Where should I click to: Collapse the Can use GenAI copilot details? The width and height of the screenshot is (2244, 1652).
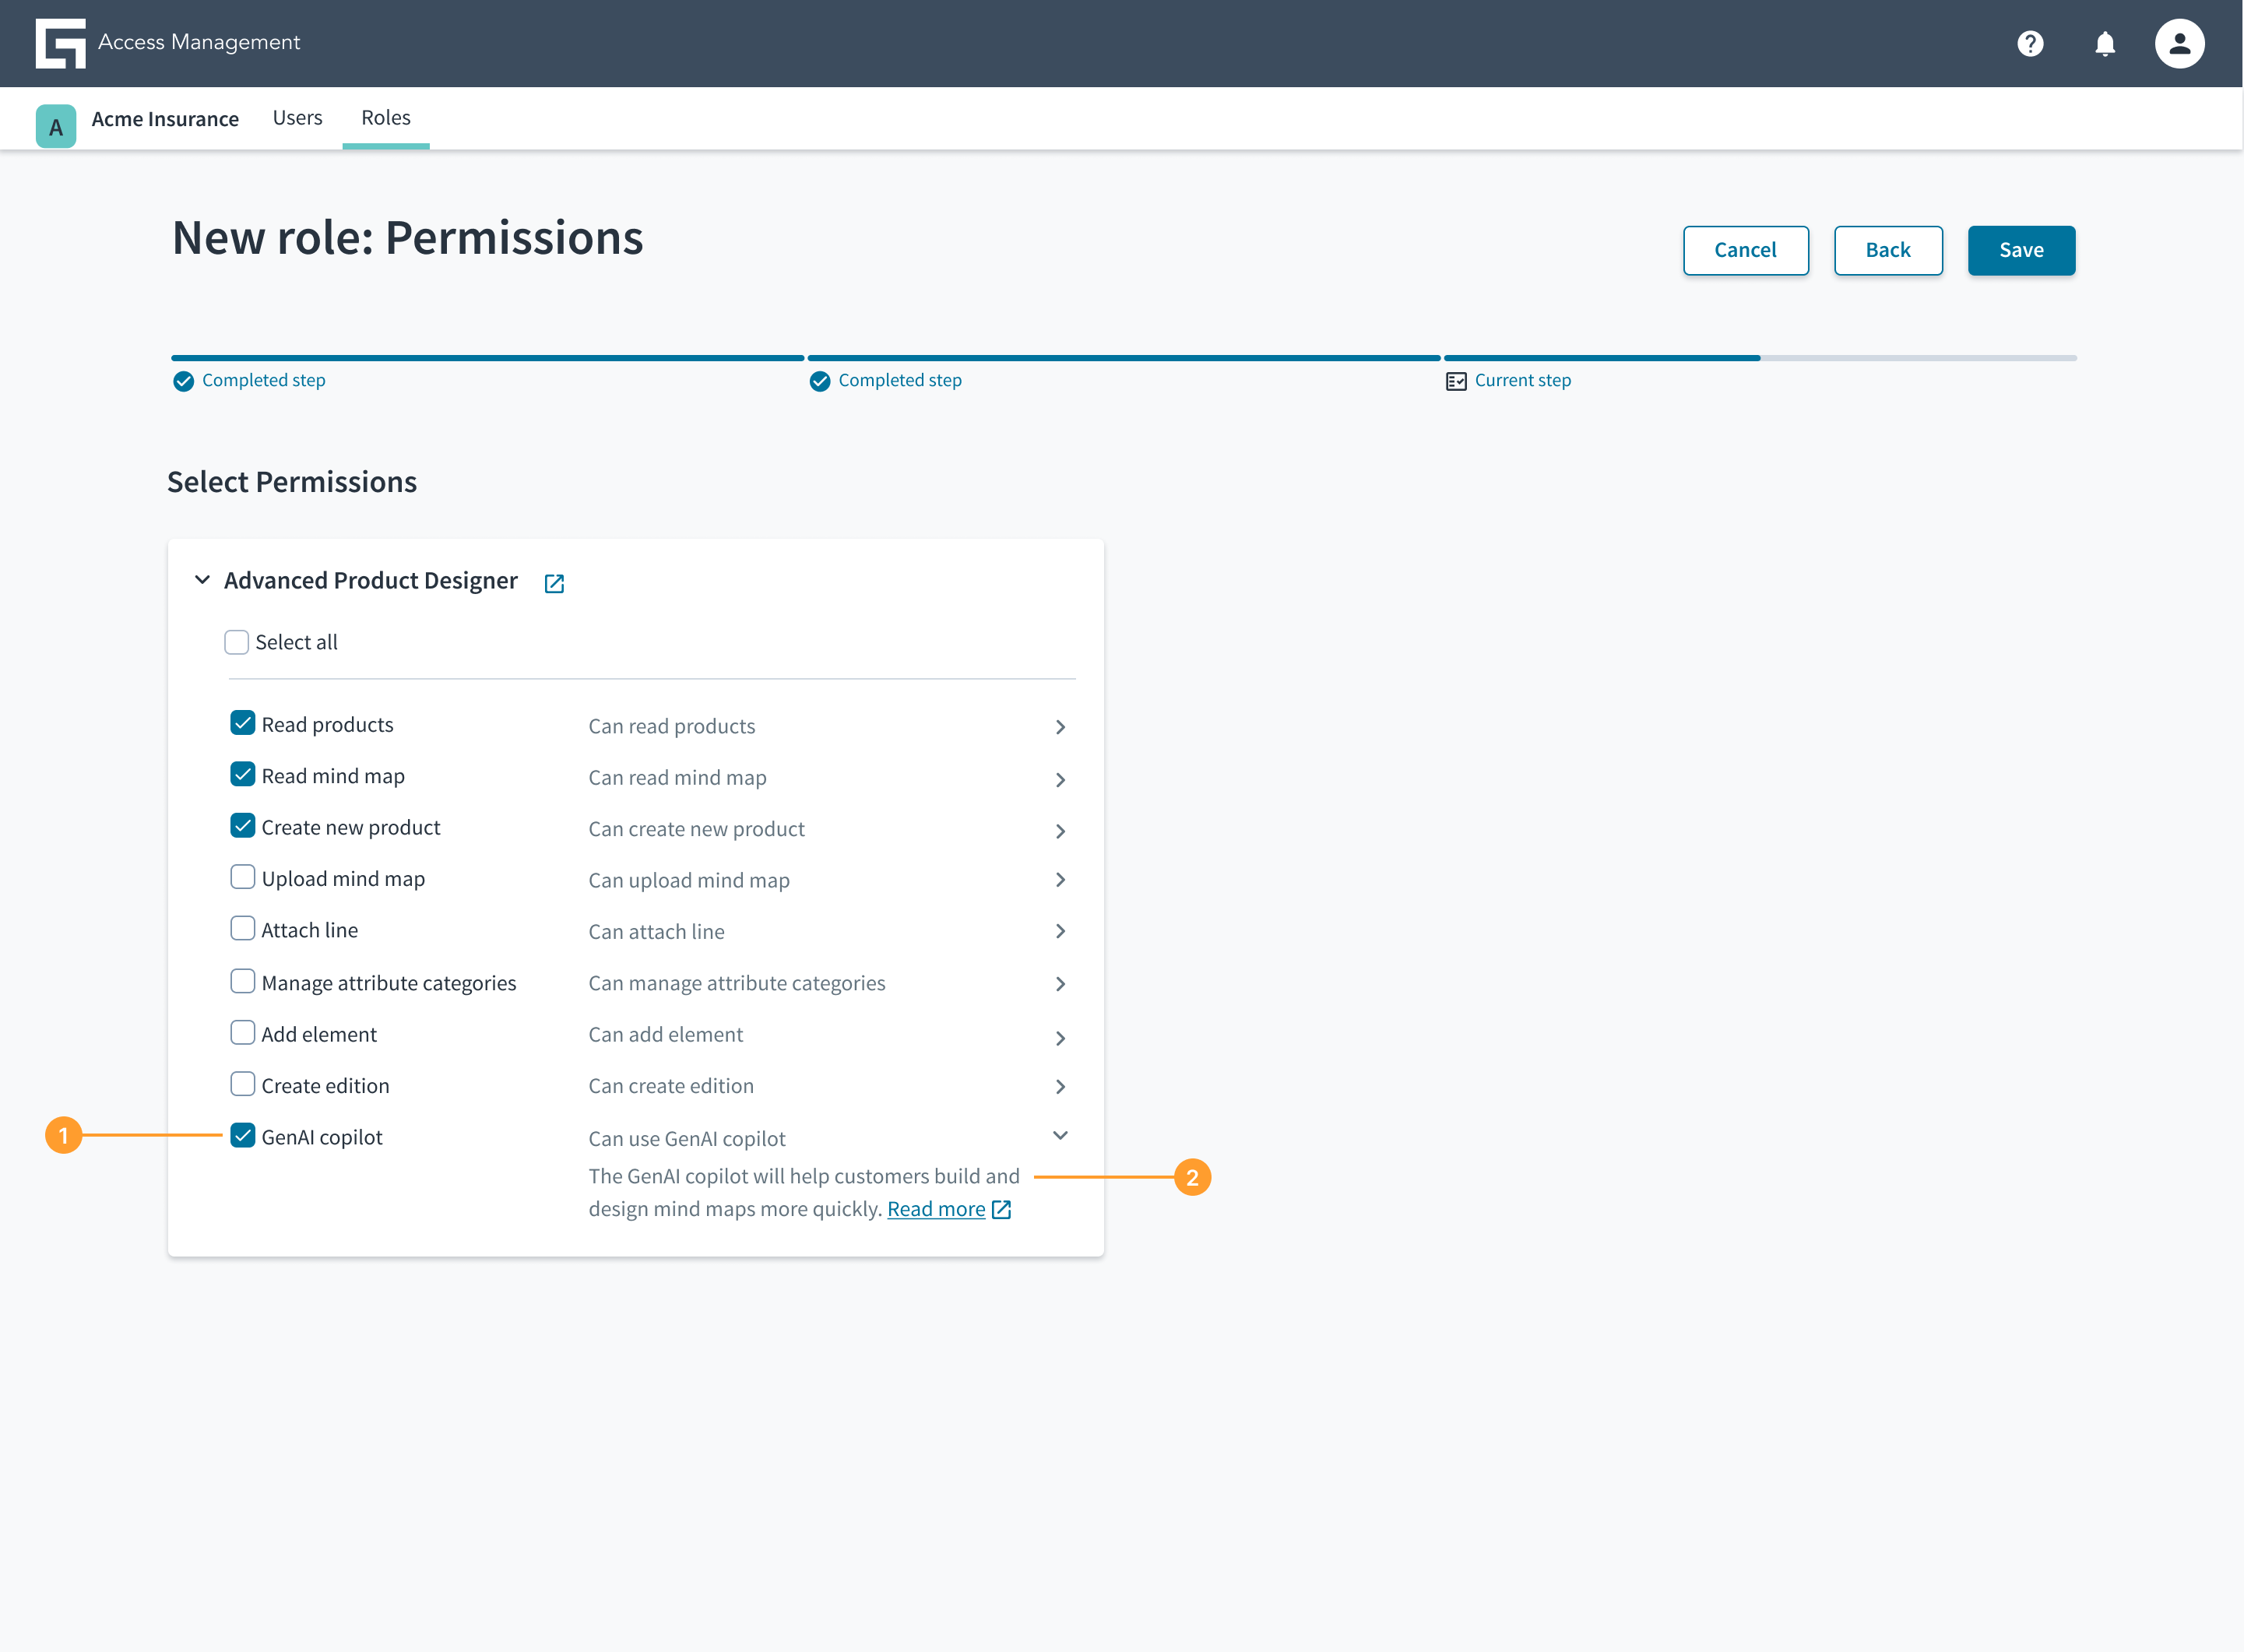coord(1060,1135)
